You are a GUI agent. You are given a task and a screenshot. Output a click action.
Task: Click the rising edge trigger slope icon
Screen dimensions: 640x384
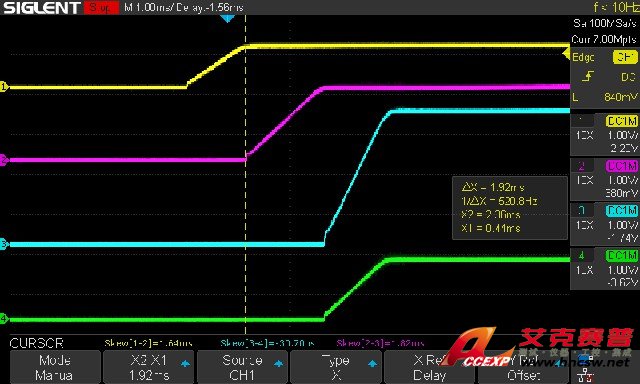[587, 76]
